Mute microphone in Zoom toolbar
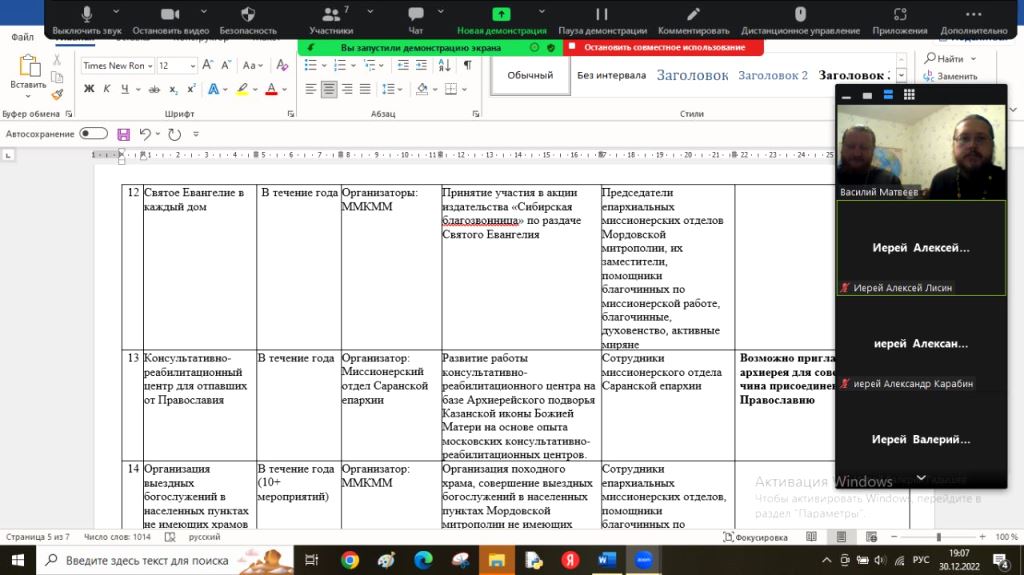 [87, 20]
